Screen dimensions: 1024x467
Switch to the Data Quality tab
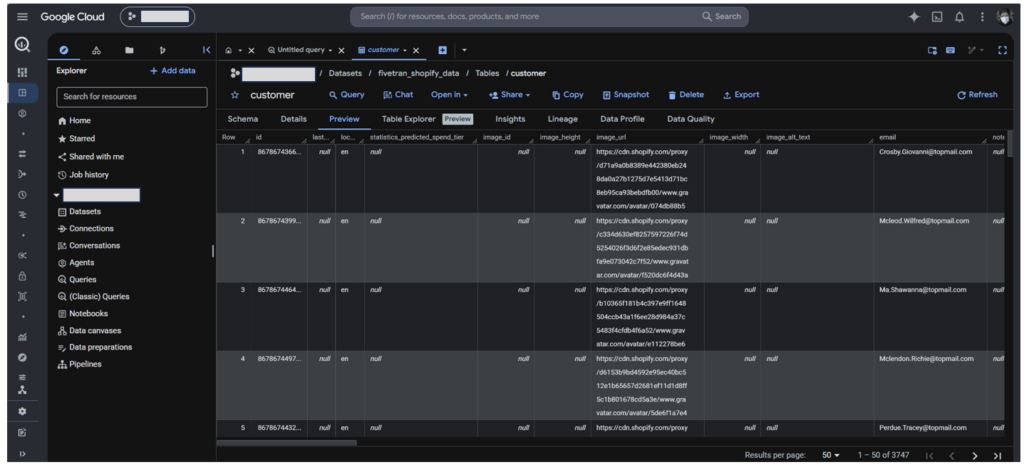[x=690, y=119]
